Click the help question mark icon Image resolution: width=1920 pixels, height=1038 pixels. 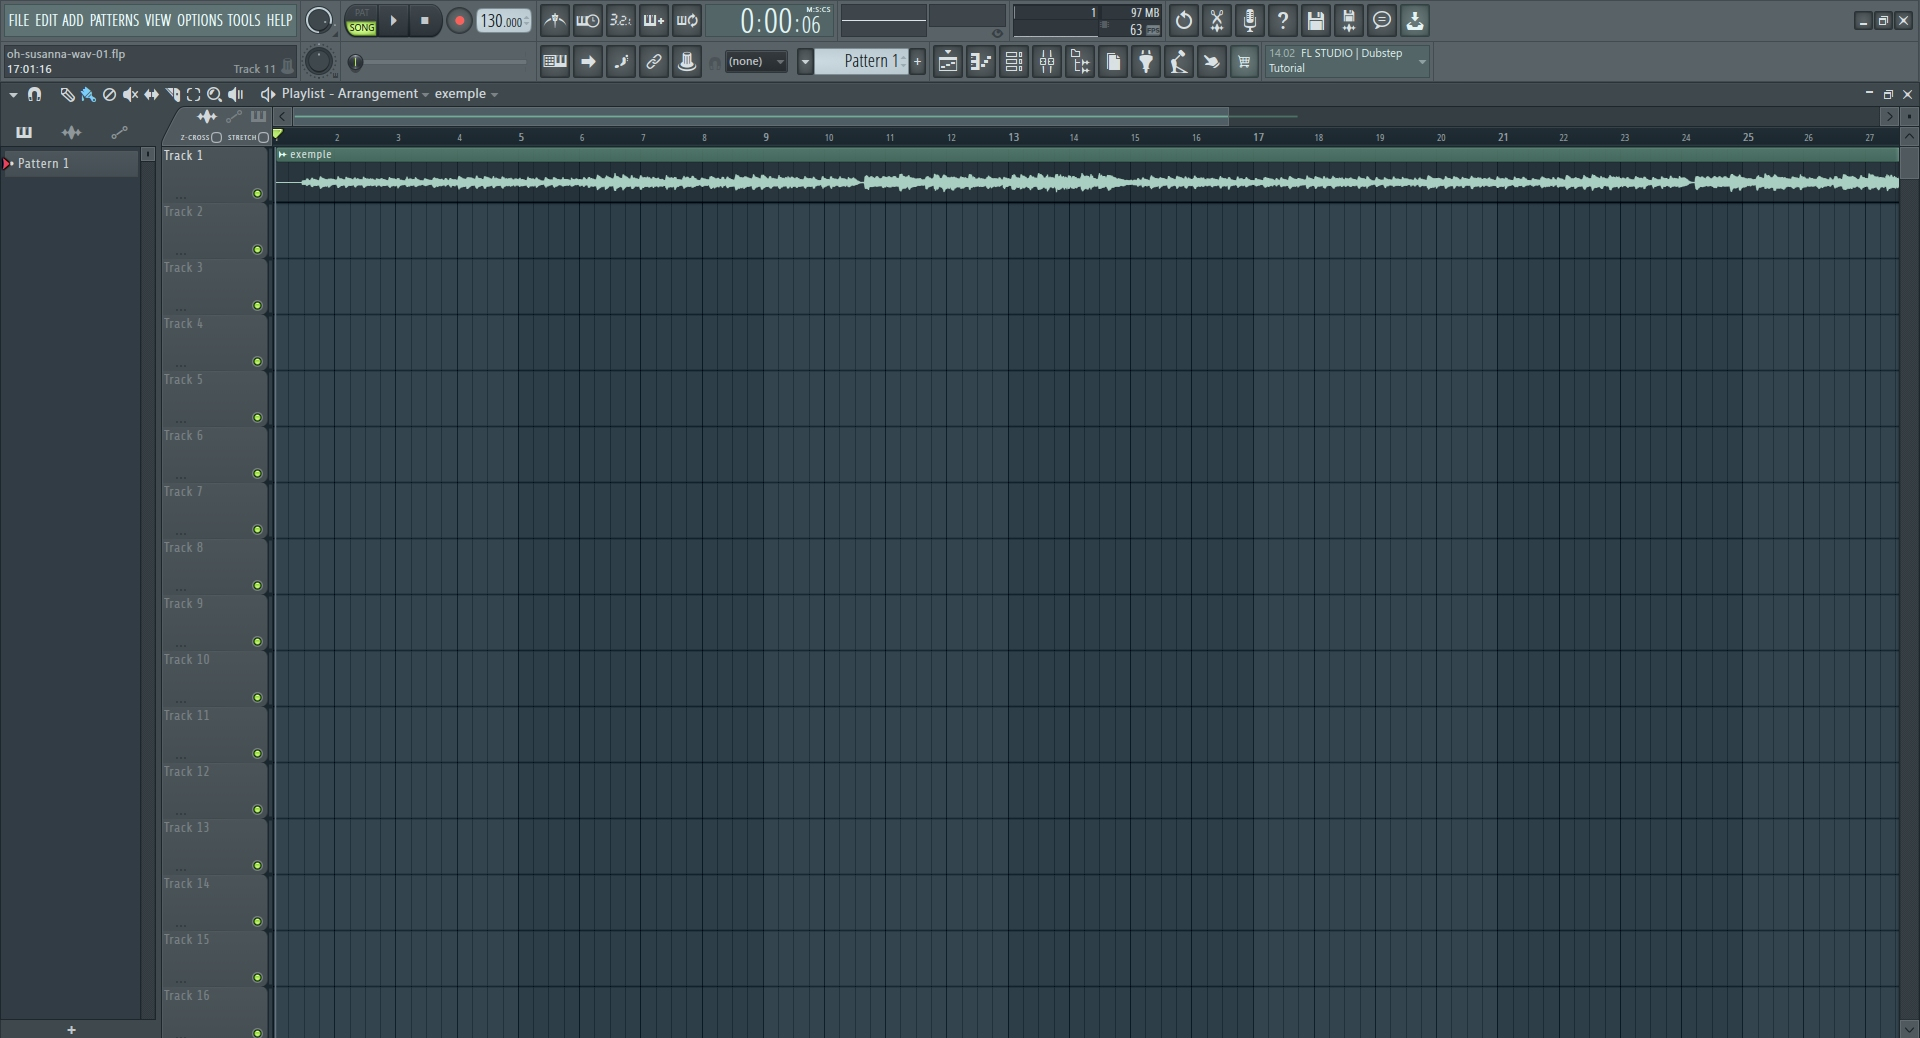pyautogui.click(x=1283, y=20)
